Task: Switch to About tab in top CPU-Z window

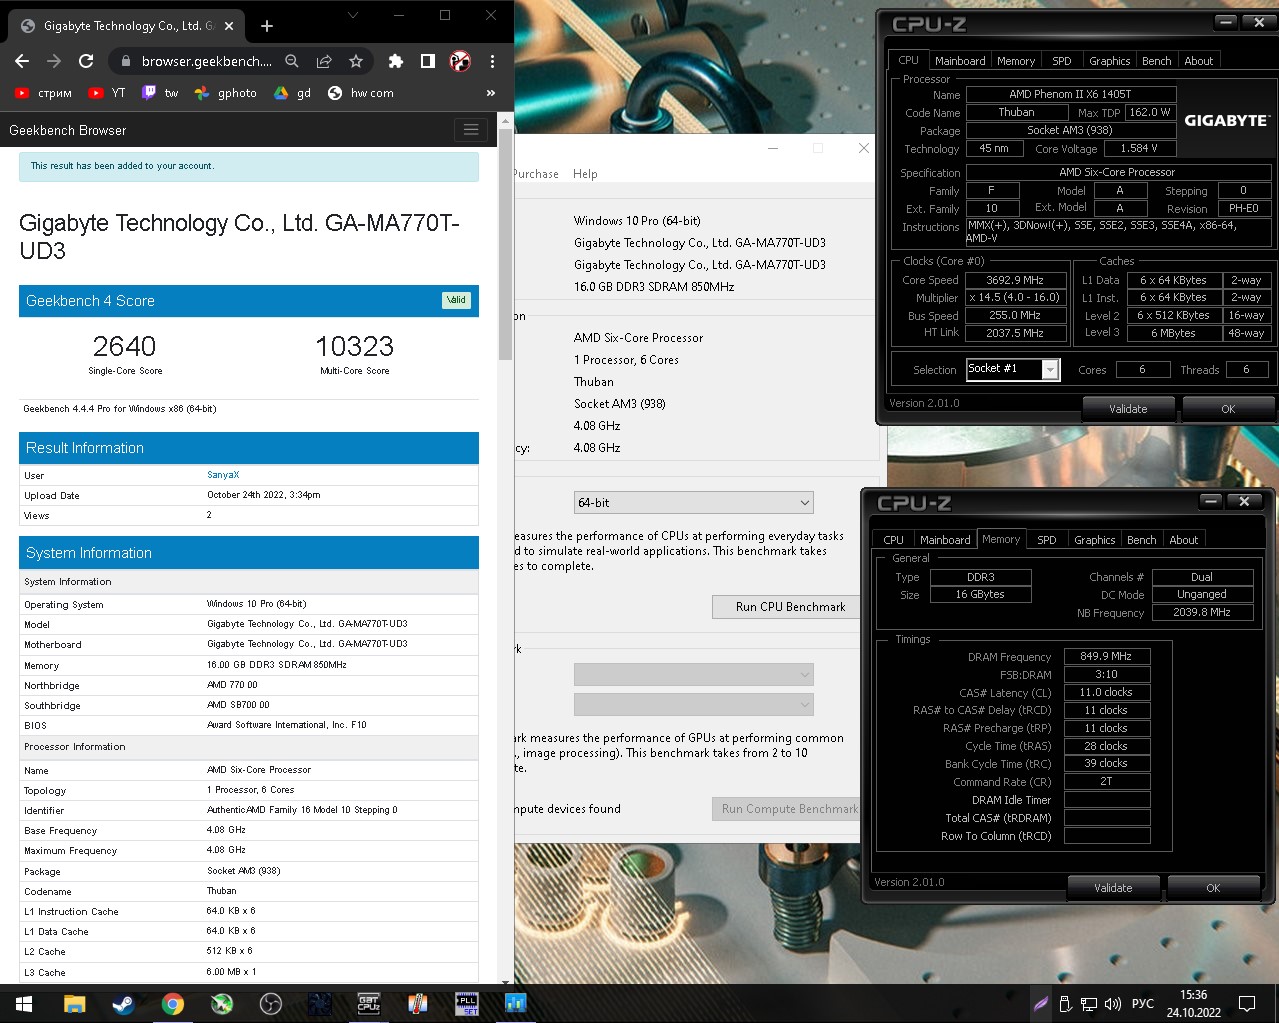Action: [1199, 61]
